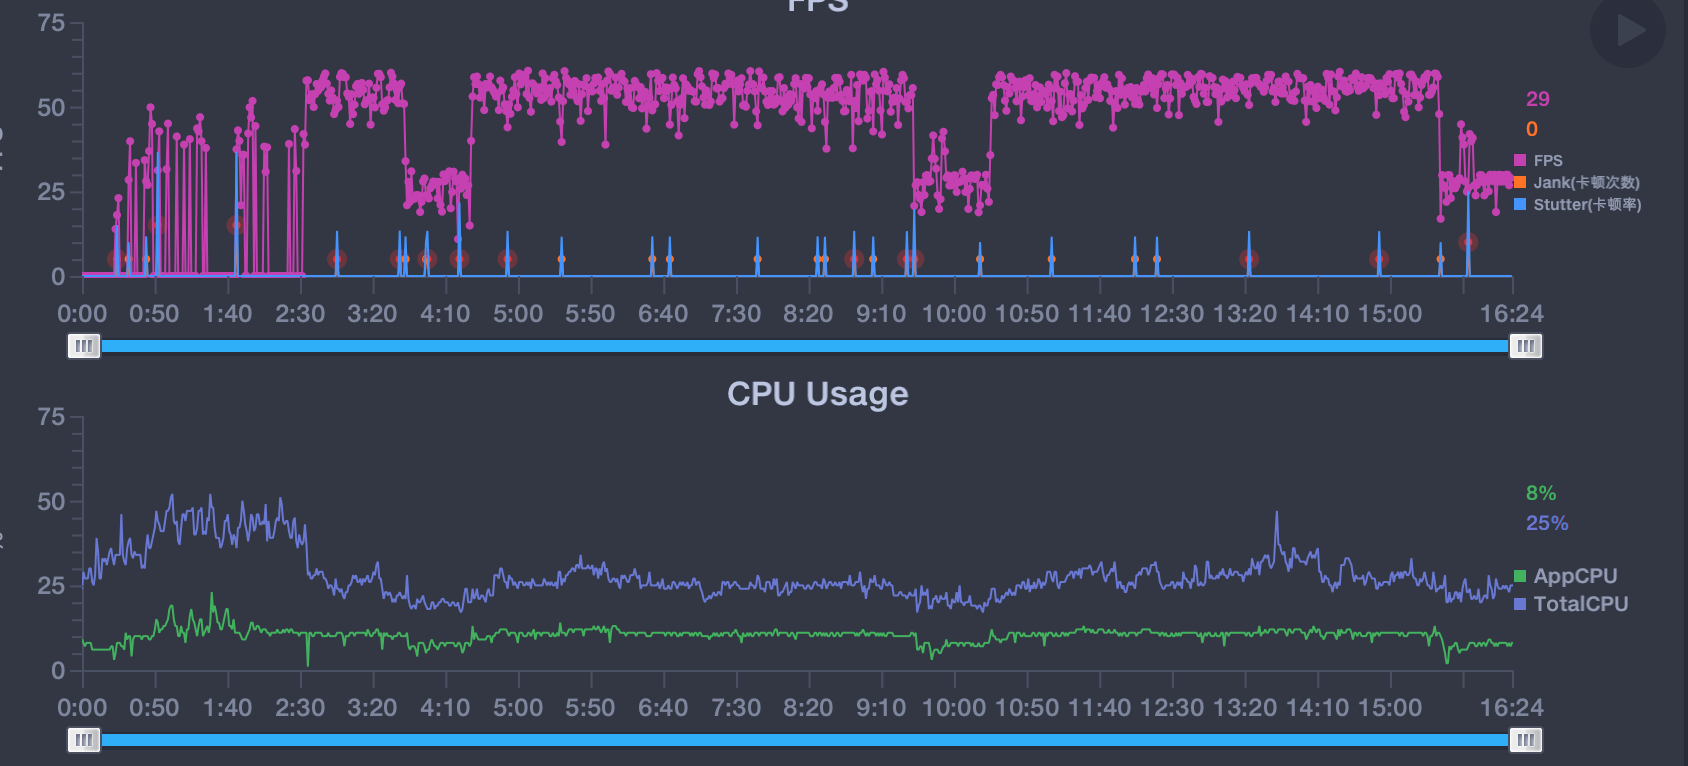Hide the AppCPU line via its green legend swatch

pos(1520,576)
